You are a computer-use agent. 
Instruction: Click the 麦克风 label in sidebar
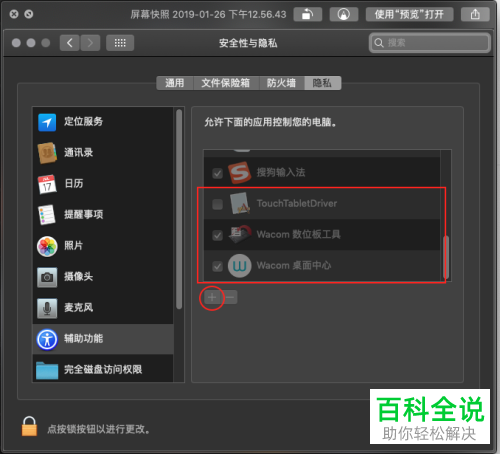[79, 307]
